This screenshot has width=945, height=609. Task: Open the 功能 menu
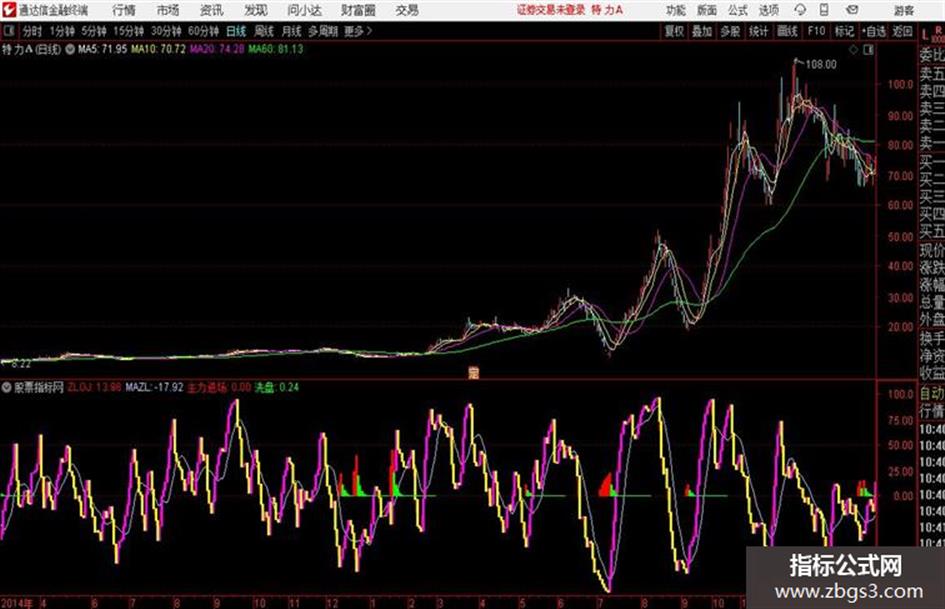[676, 10]
